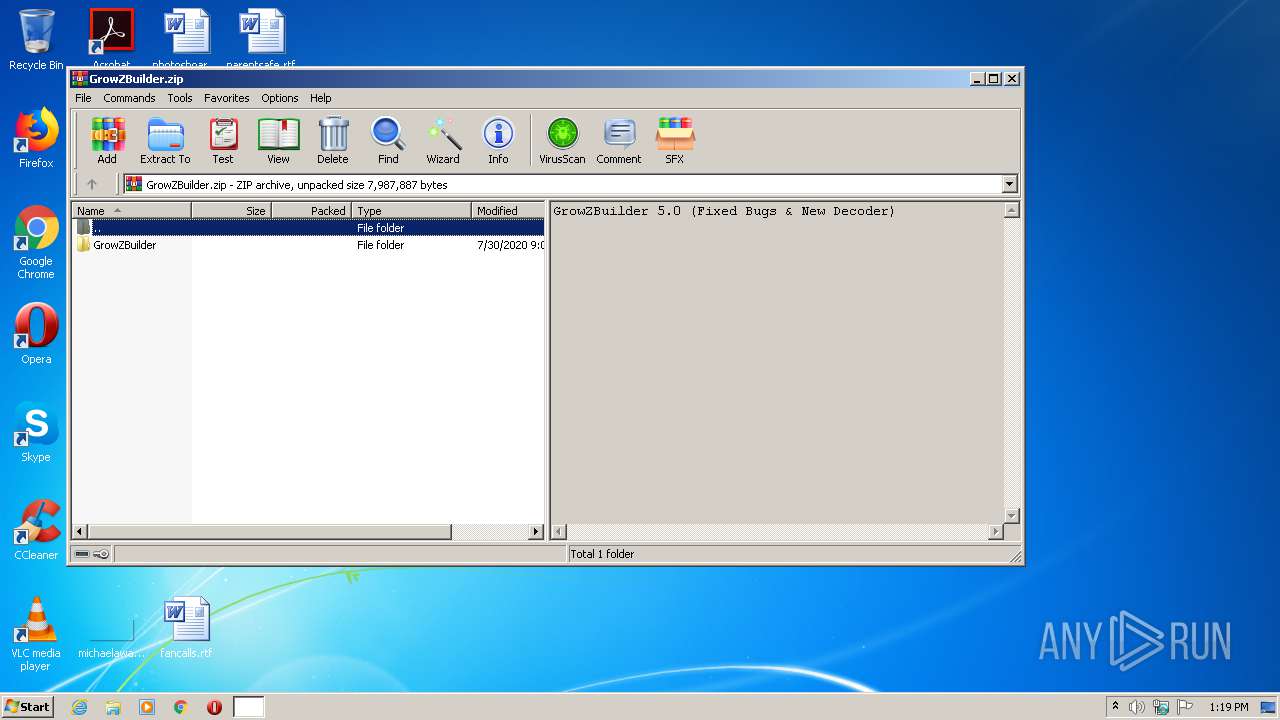1280x720 pixels.
Task: Sort files by Size column
Action: [x=231, y=210]
